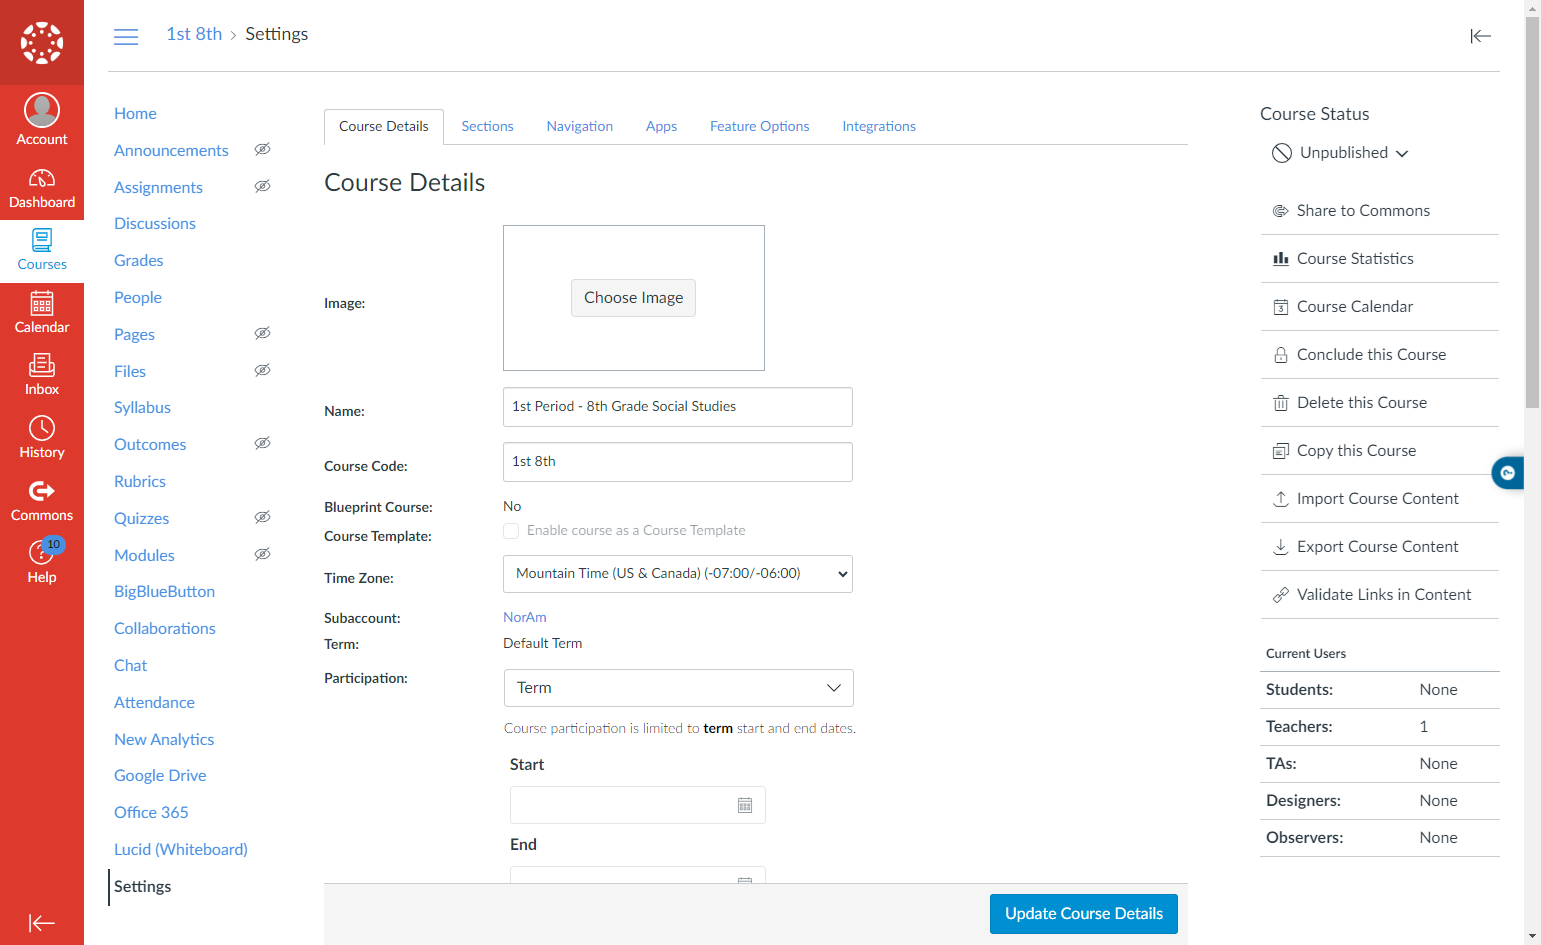Click 1st 8th breadcrumb link
Image resolution: width=1541 pixels, height=945 pixels.
pos(195,34)
